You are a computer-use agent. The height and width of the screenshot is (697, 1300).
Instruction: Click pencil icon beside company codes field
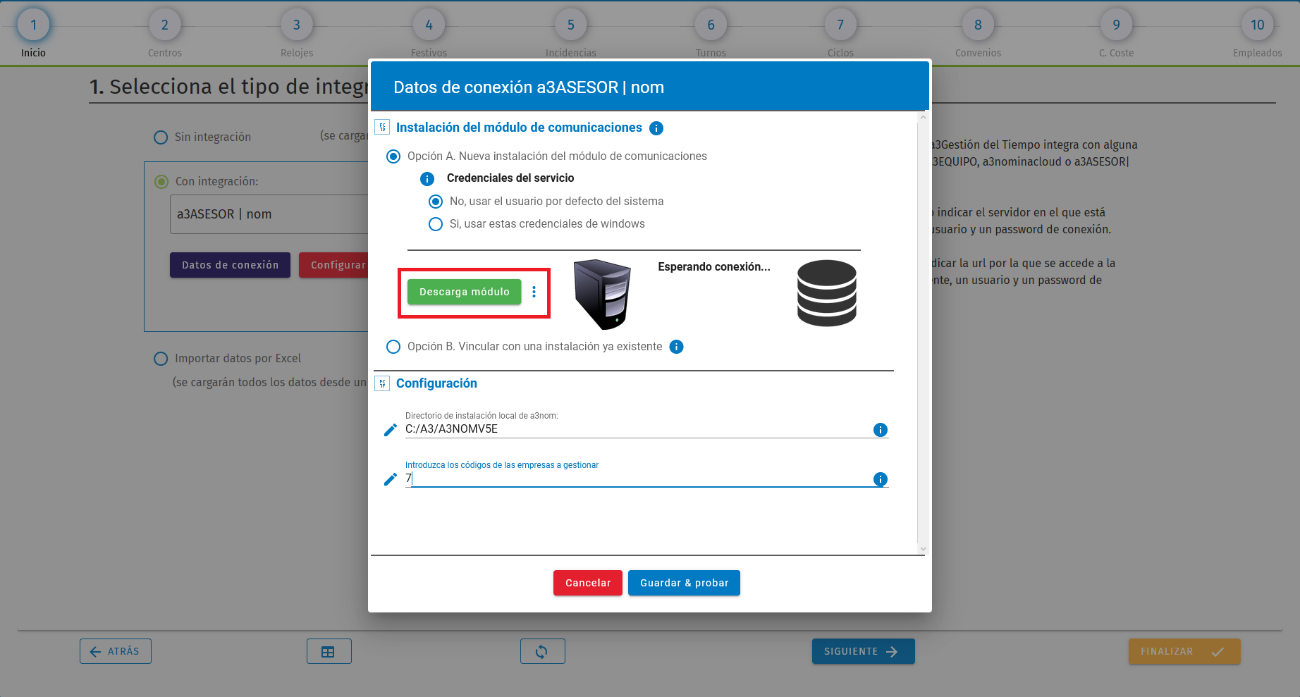coord(391,479)
